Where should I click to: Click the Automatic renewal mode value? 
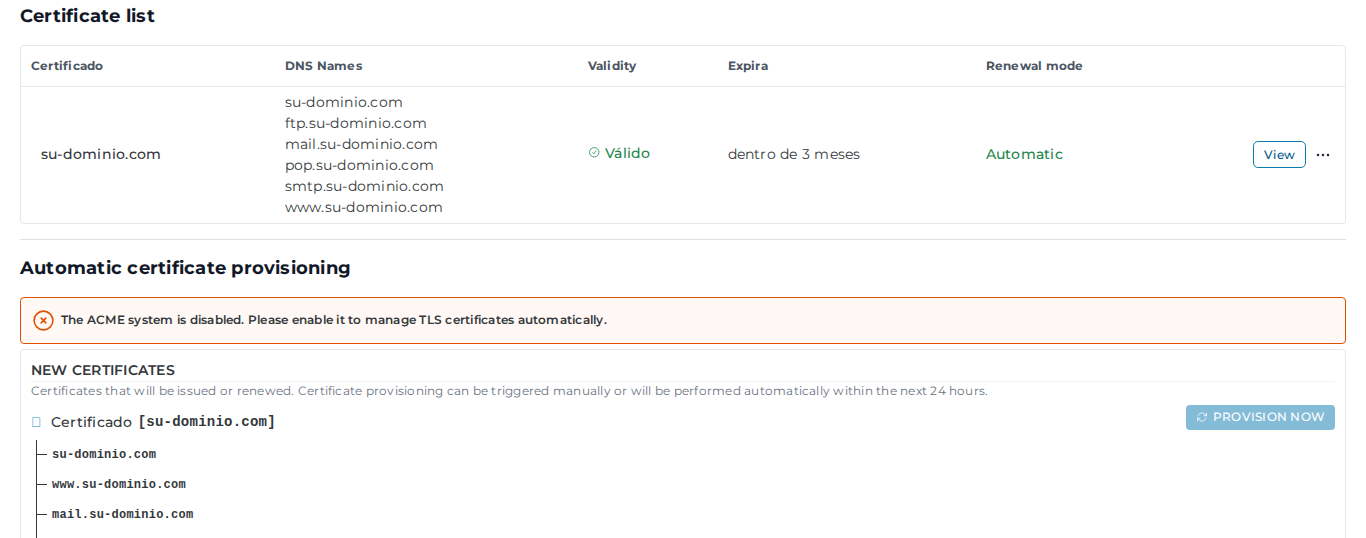click(1024, 154)
